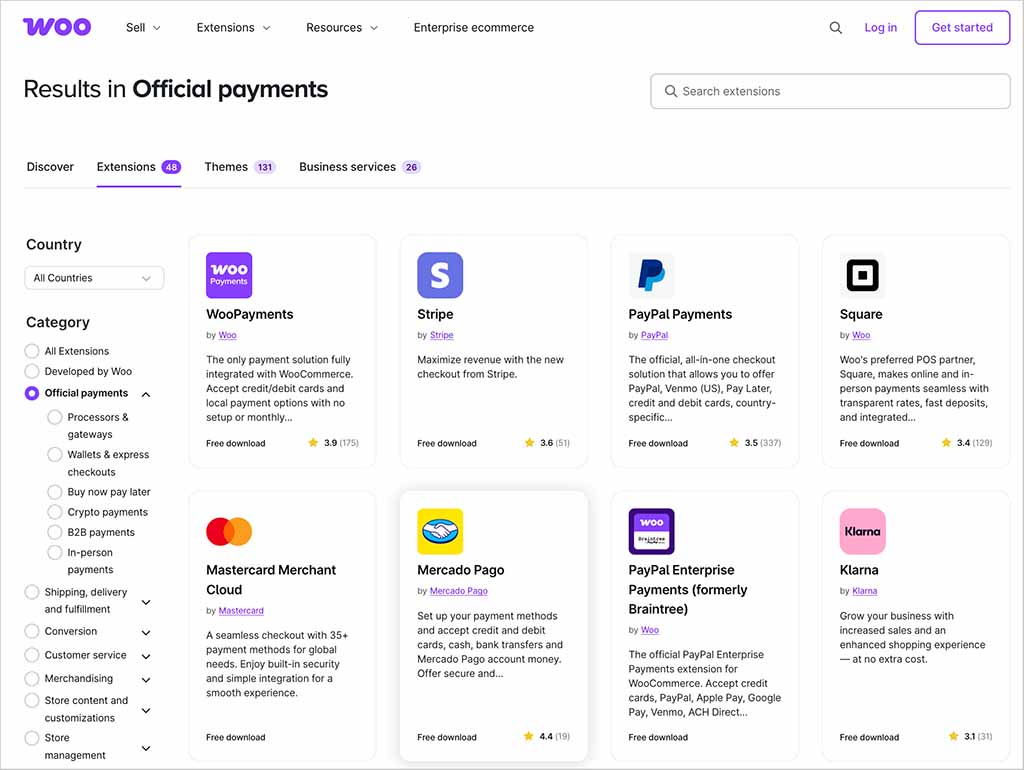Switch to the Extensions 48 tab
Viewport: 1024px width, 770px height.
pyautogui.click(x=138, y=167)
